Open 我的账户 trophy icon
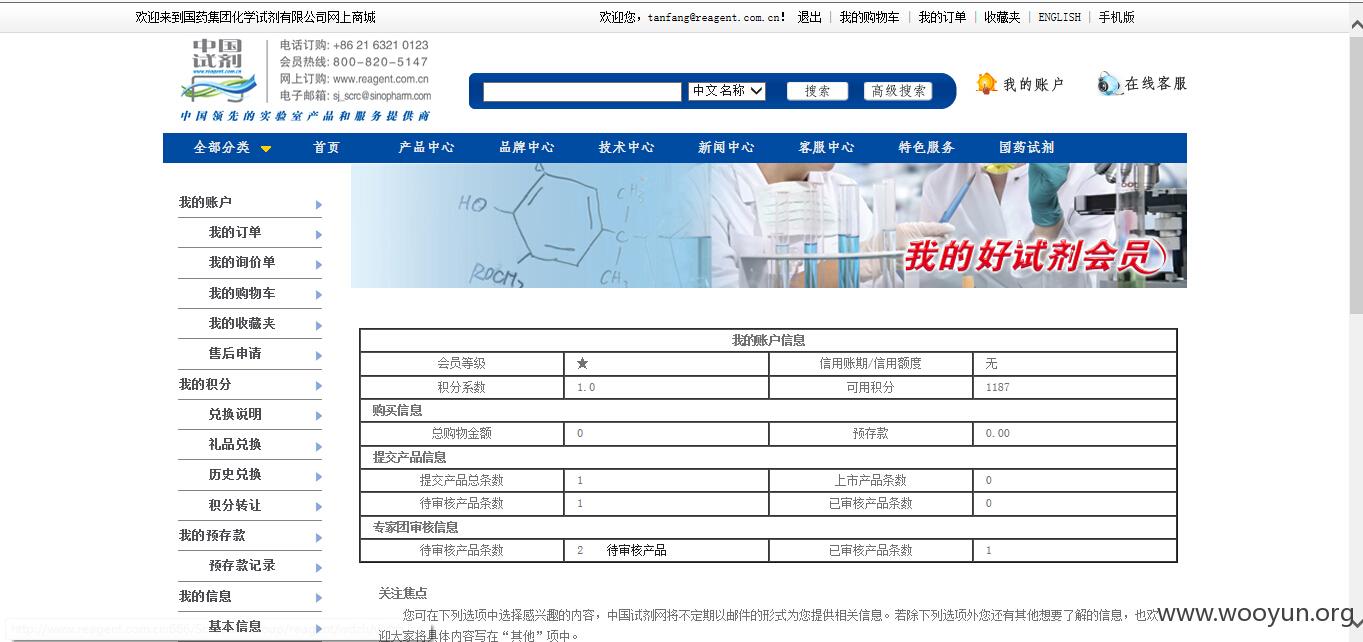This screenshot has height=642, width=1363. click(x=987, y=84)
